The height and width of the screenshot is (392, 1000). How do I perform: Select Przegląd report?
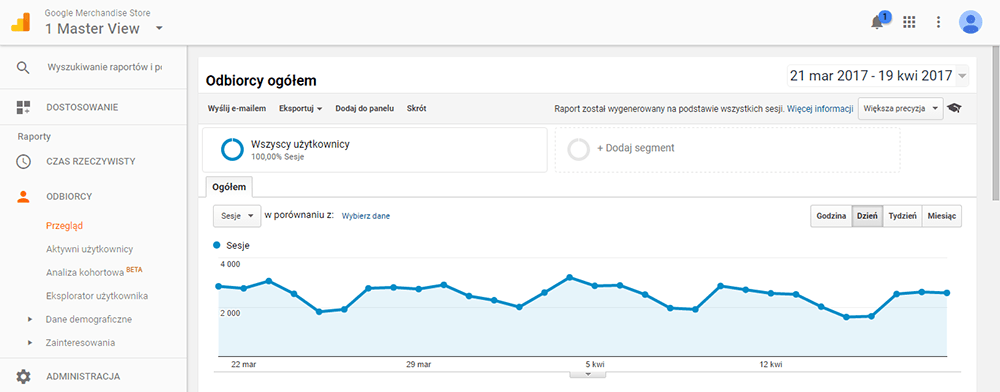[x=64, y=225]
